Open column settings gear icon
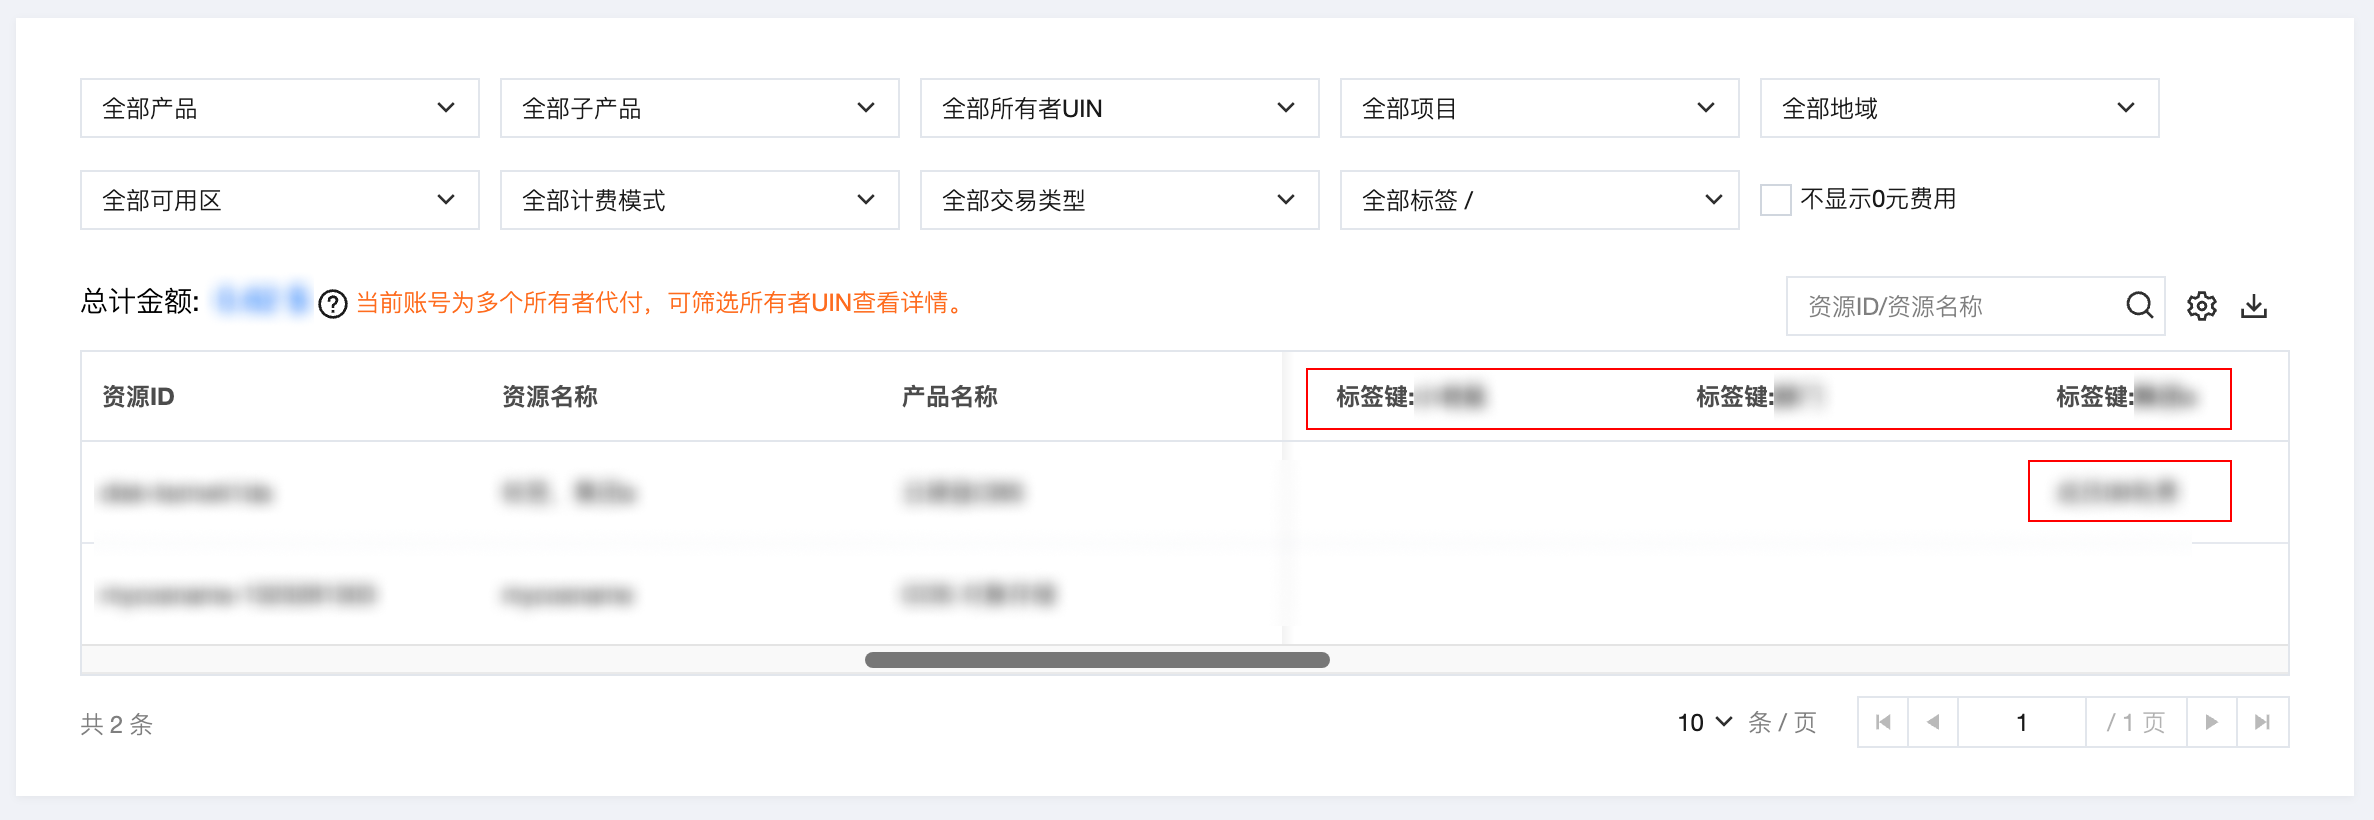2374x820 pixels. coord(2201,306)
